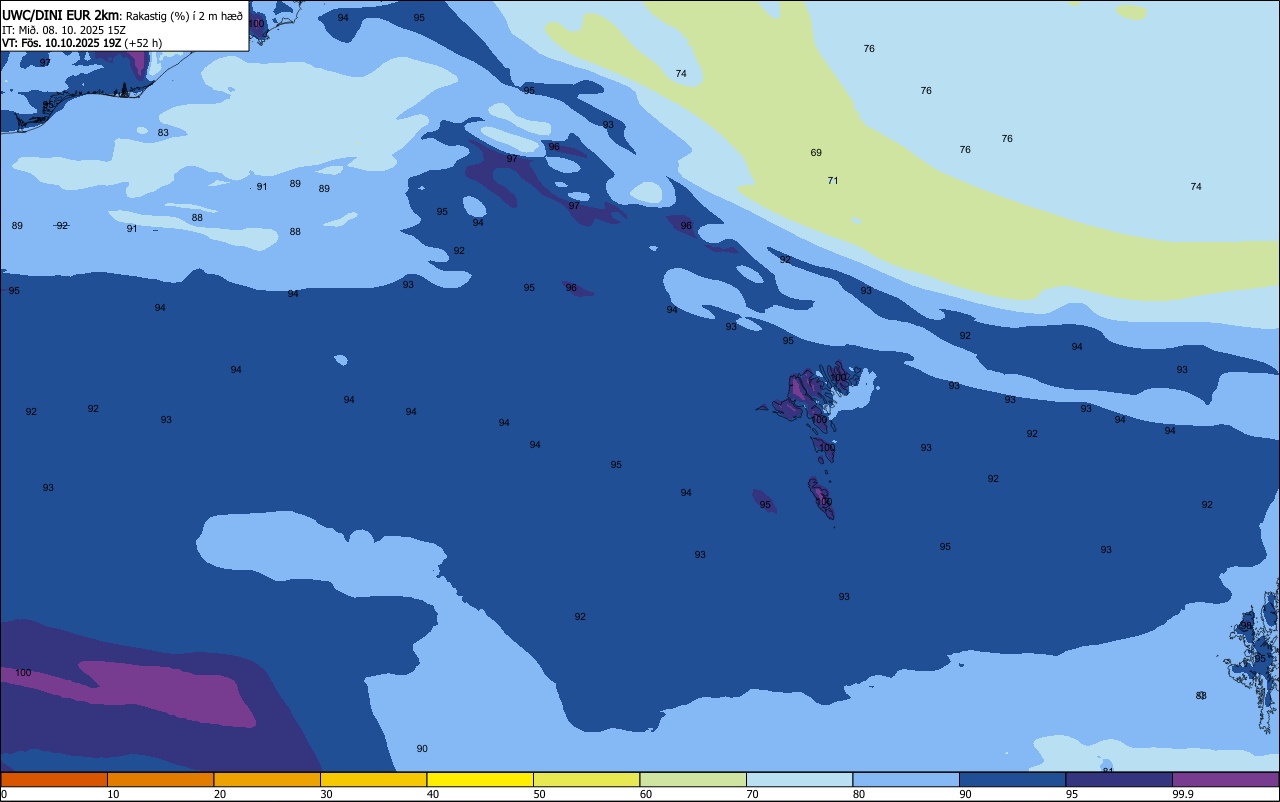Click the '50' legend scale label
Viewport: 1280px width, 802px height.
[x=539, y=794]
